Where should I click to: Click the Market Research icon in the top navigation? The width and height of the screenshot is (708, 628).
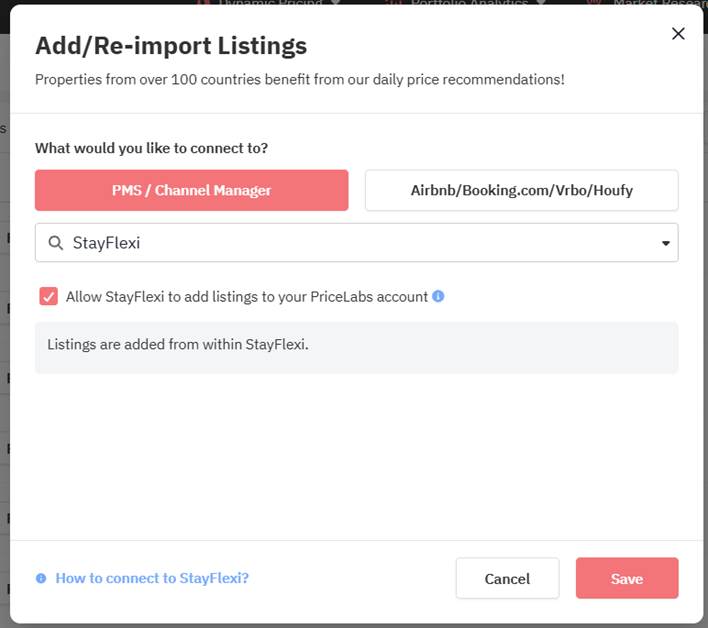point(595,2)
